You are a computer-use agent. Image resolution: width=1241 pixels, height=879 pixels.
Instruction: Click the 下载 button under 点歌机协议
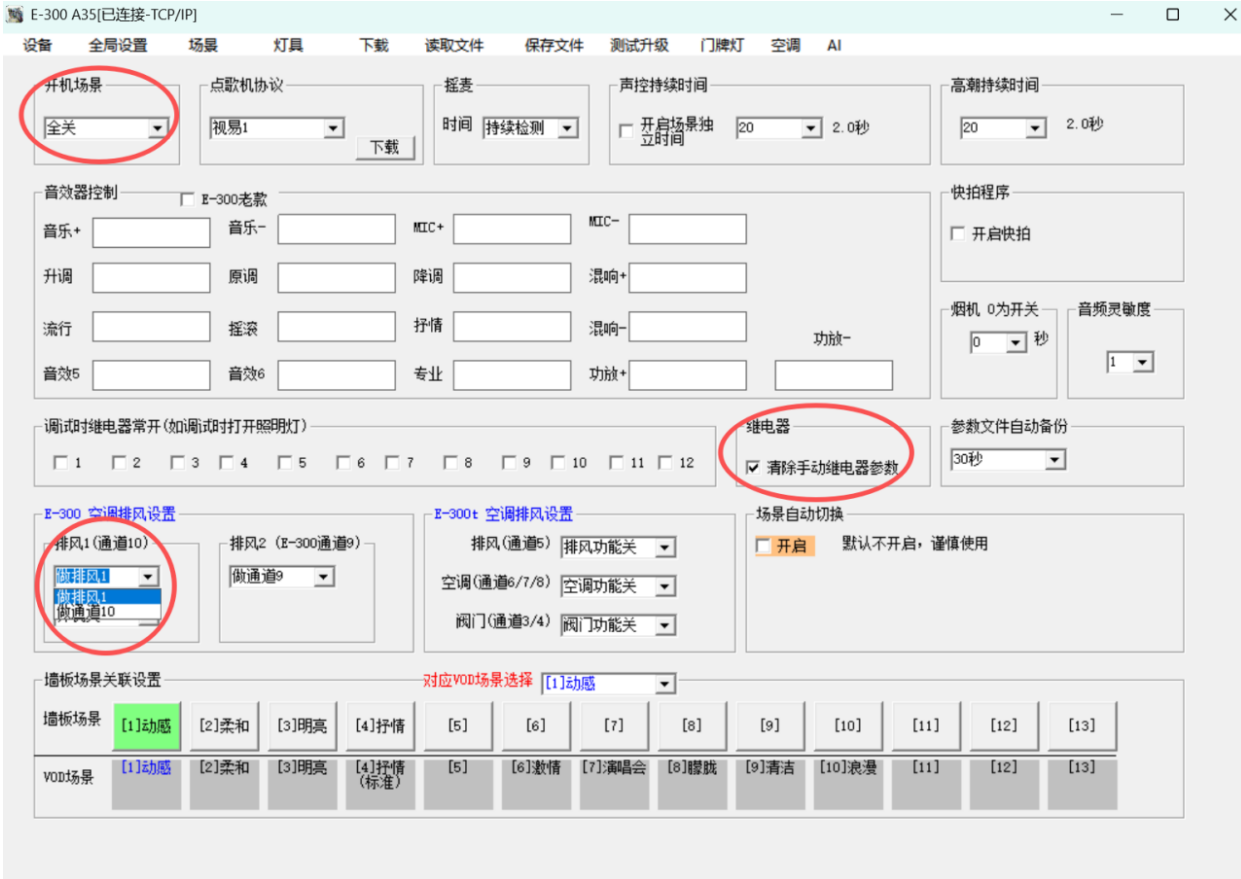[x=385, y=147]
